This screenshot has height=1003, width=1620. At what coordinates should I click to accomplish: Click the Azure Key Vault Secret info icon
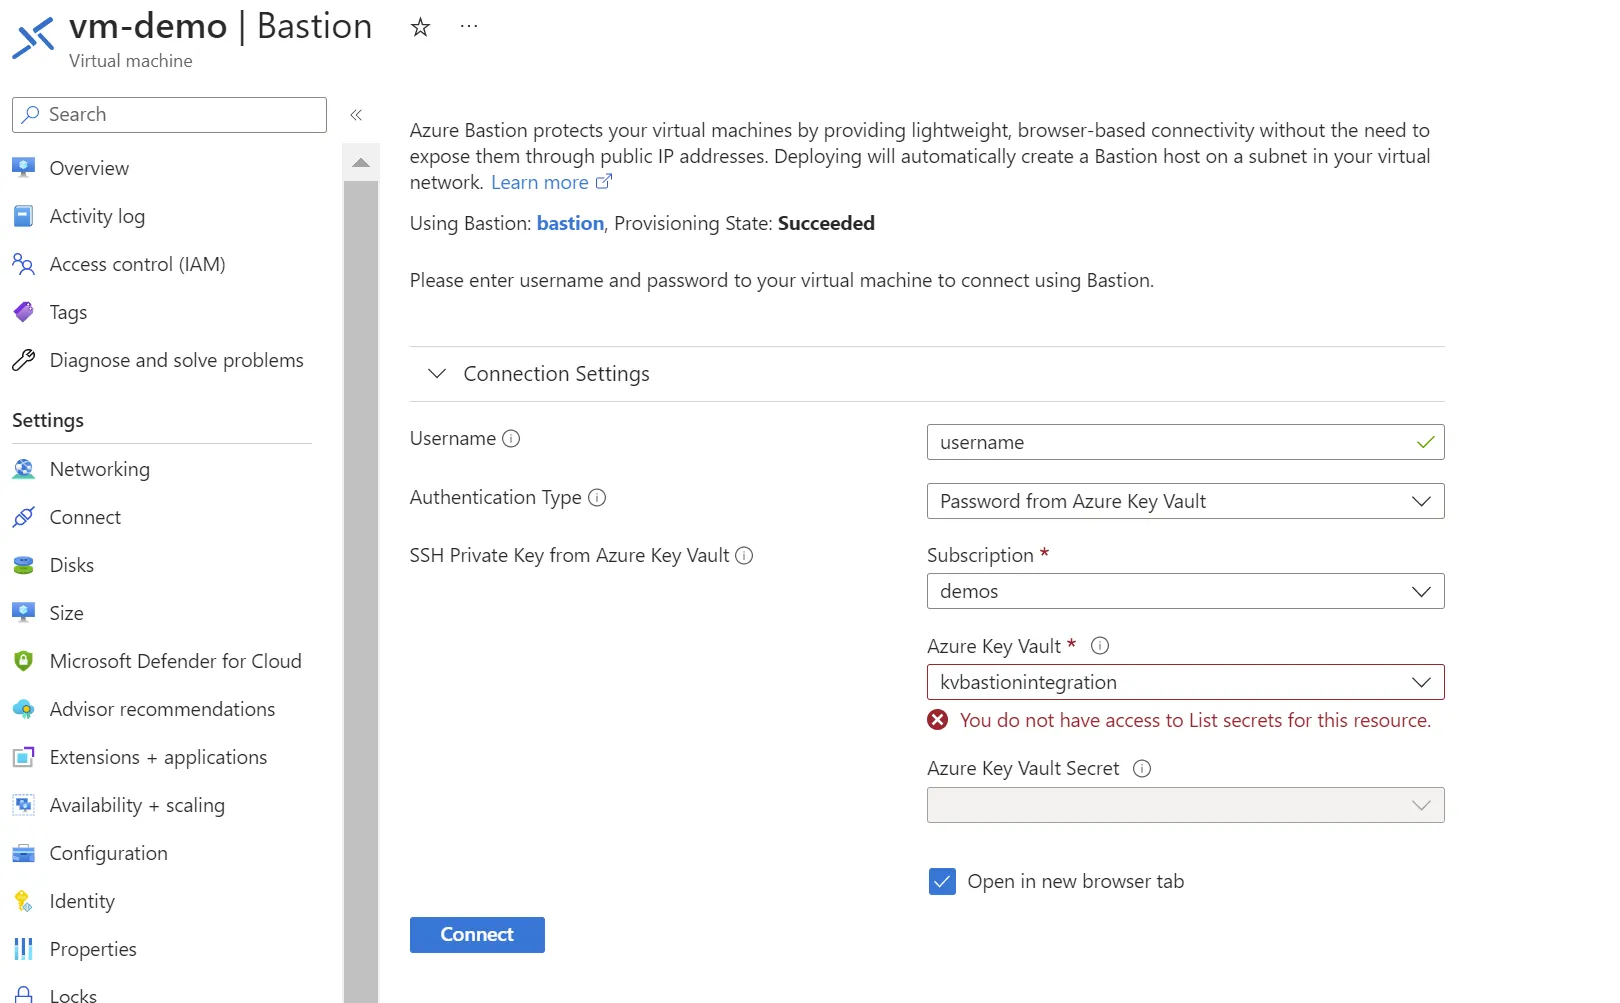point(1142,768)
